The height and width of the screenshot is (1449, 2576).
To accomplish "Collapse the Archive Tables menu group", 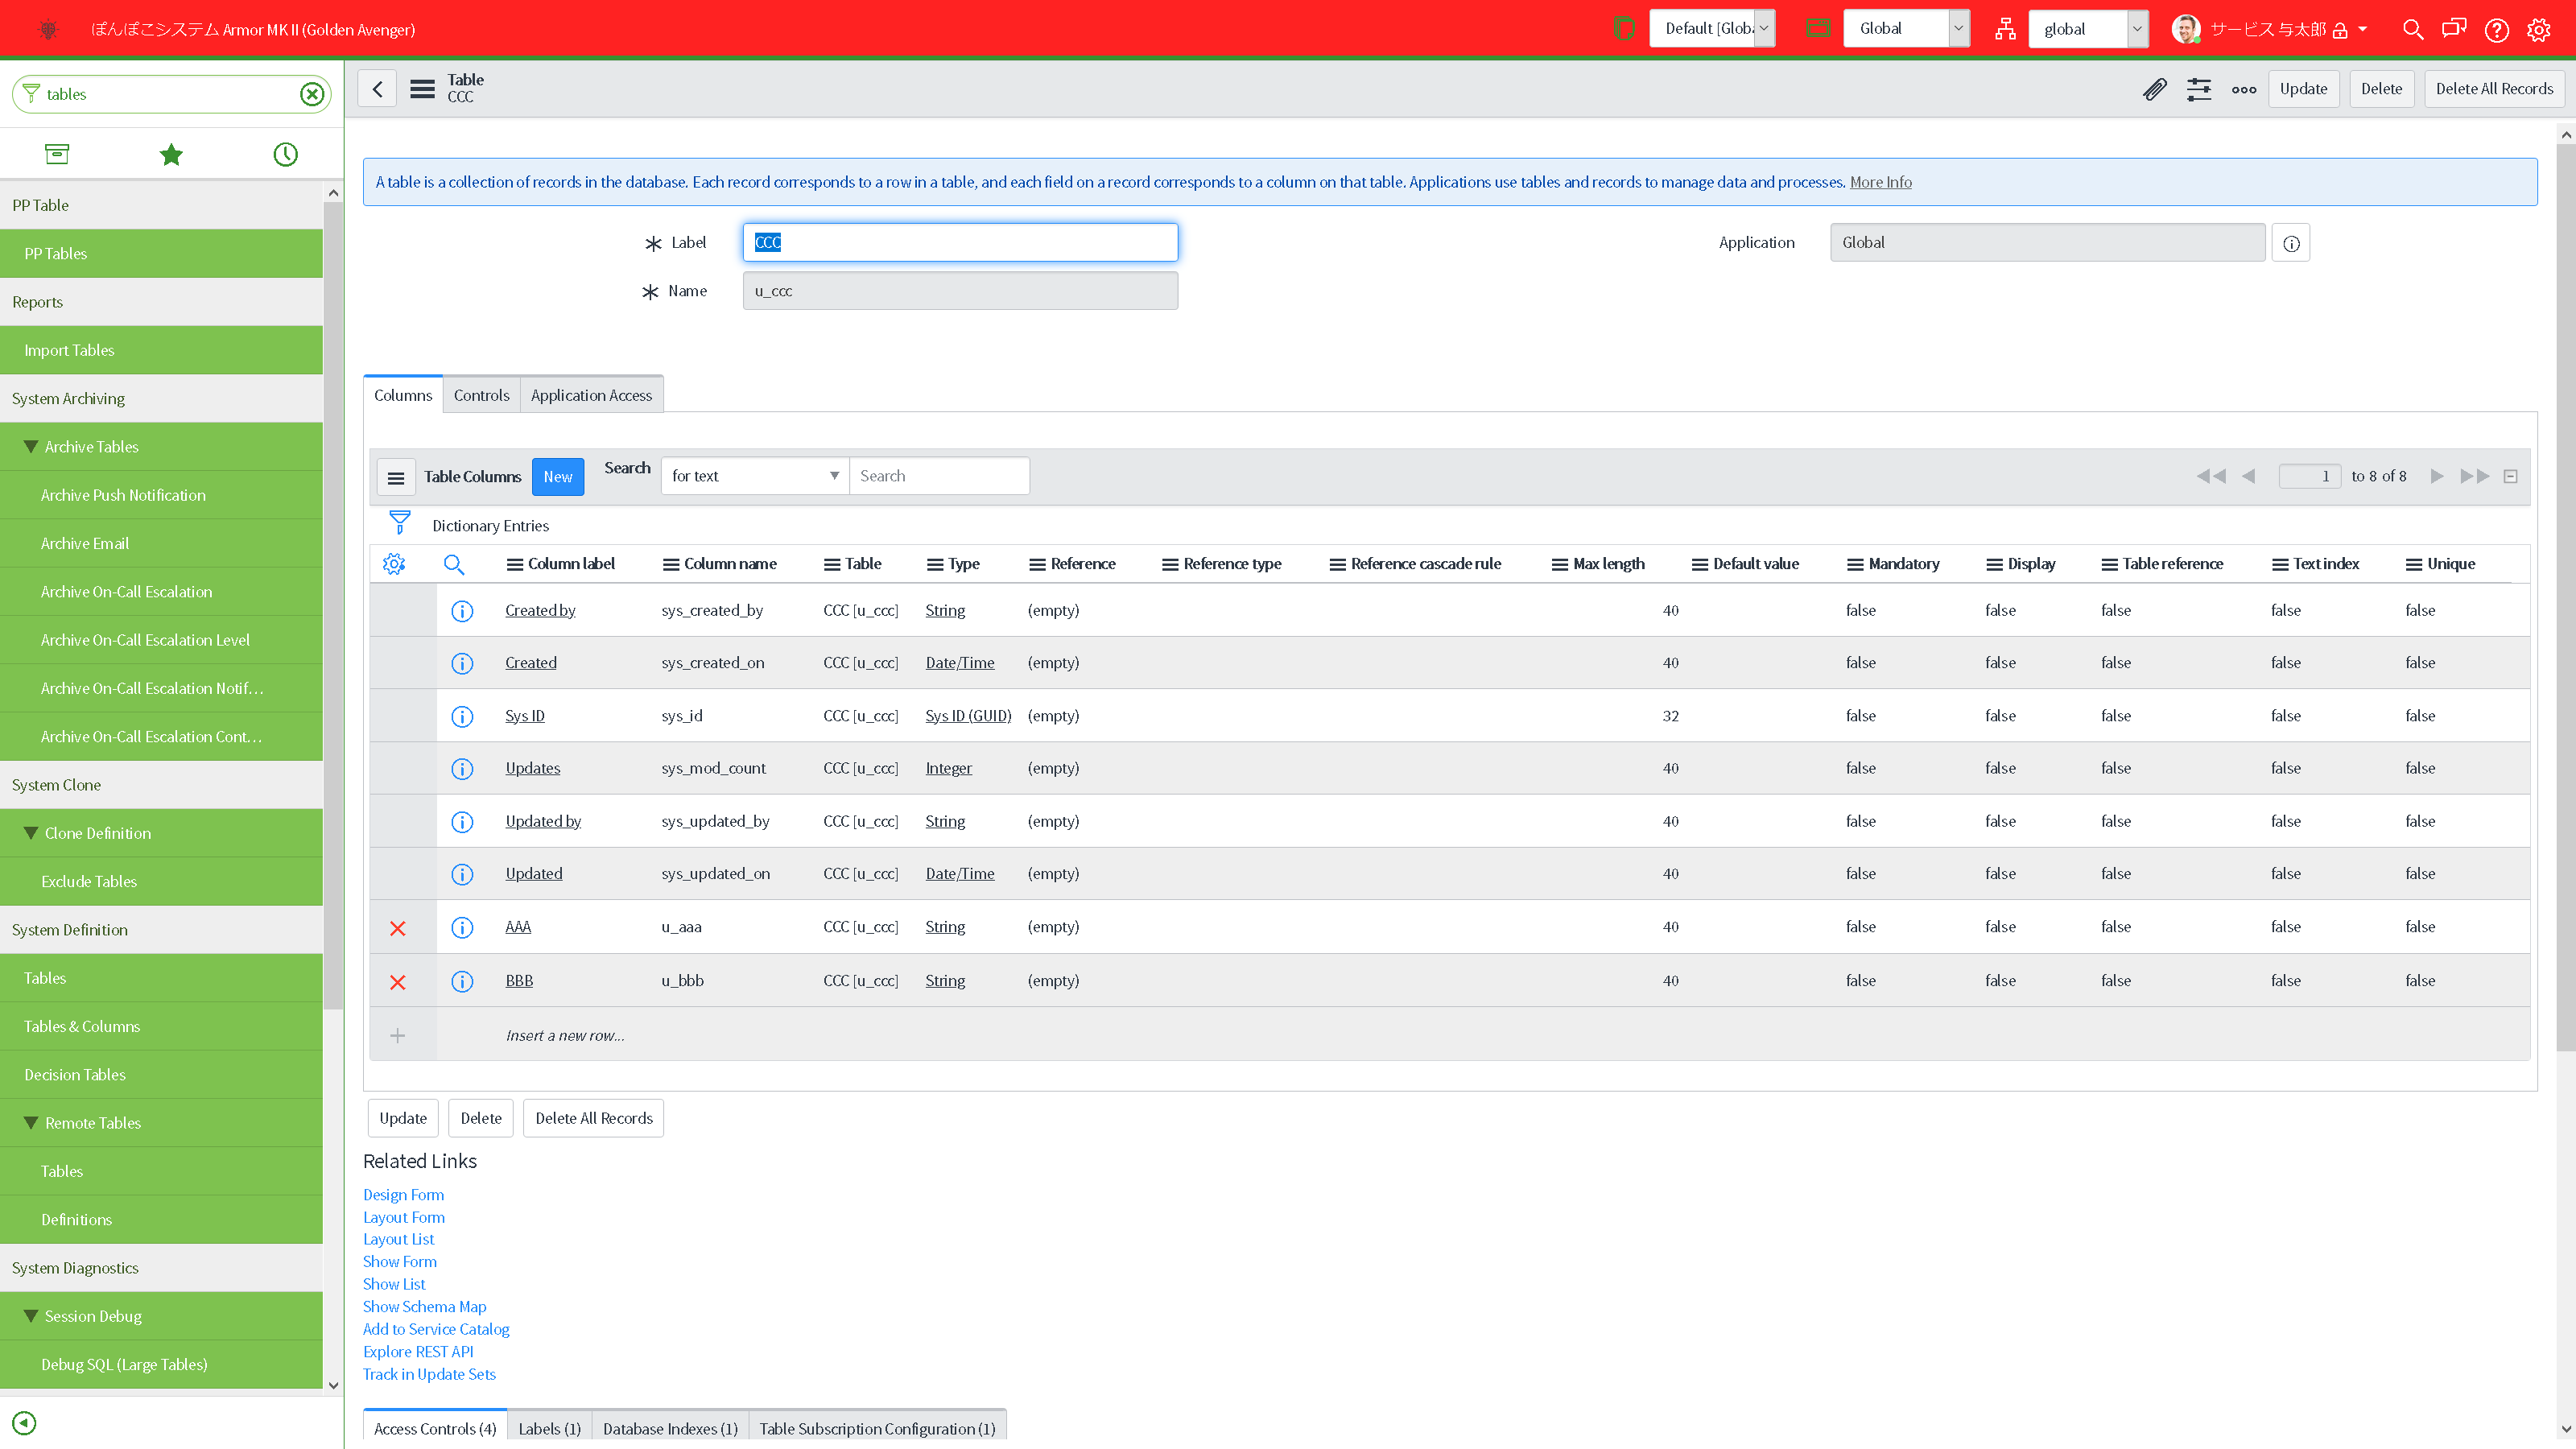I will (x=31, y=447).
